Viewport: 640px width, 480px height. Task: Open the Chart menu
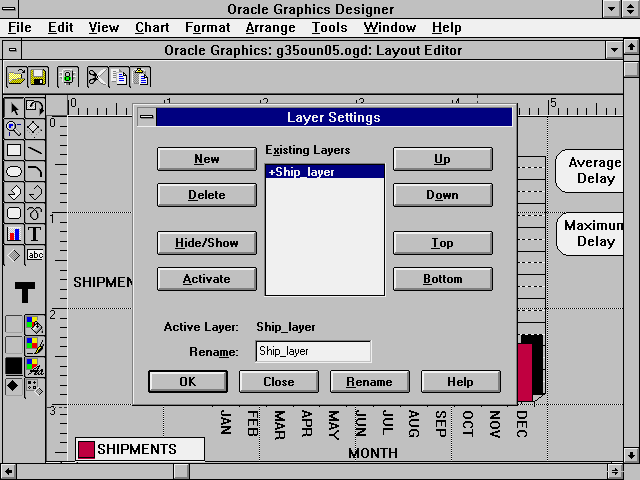click(x=152, y=28)
